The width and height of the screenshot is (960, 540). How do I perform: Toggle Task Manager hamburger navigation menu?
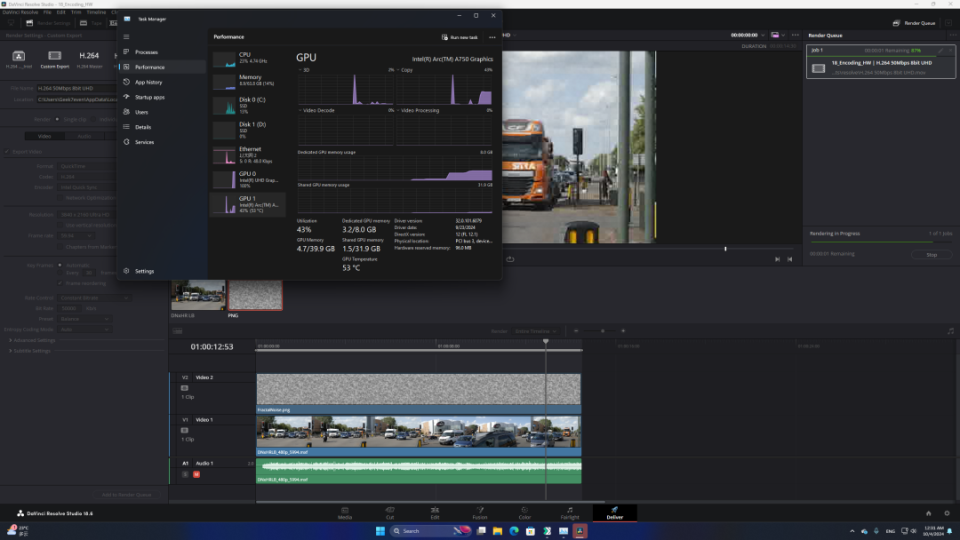pyautogui.click(x=126, y=37)
